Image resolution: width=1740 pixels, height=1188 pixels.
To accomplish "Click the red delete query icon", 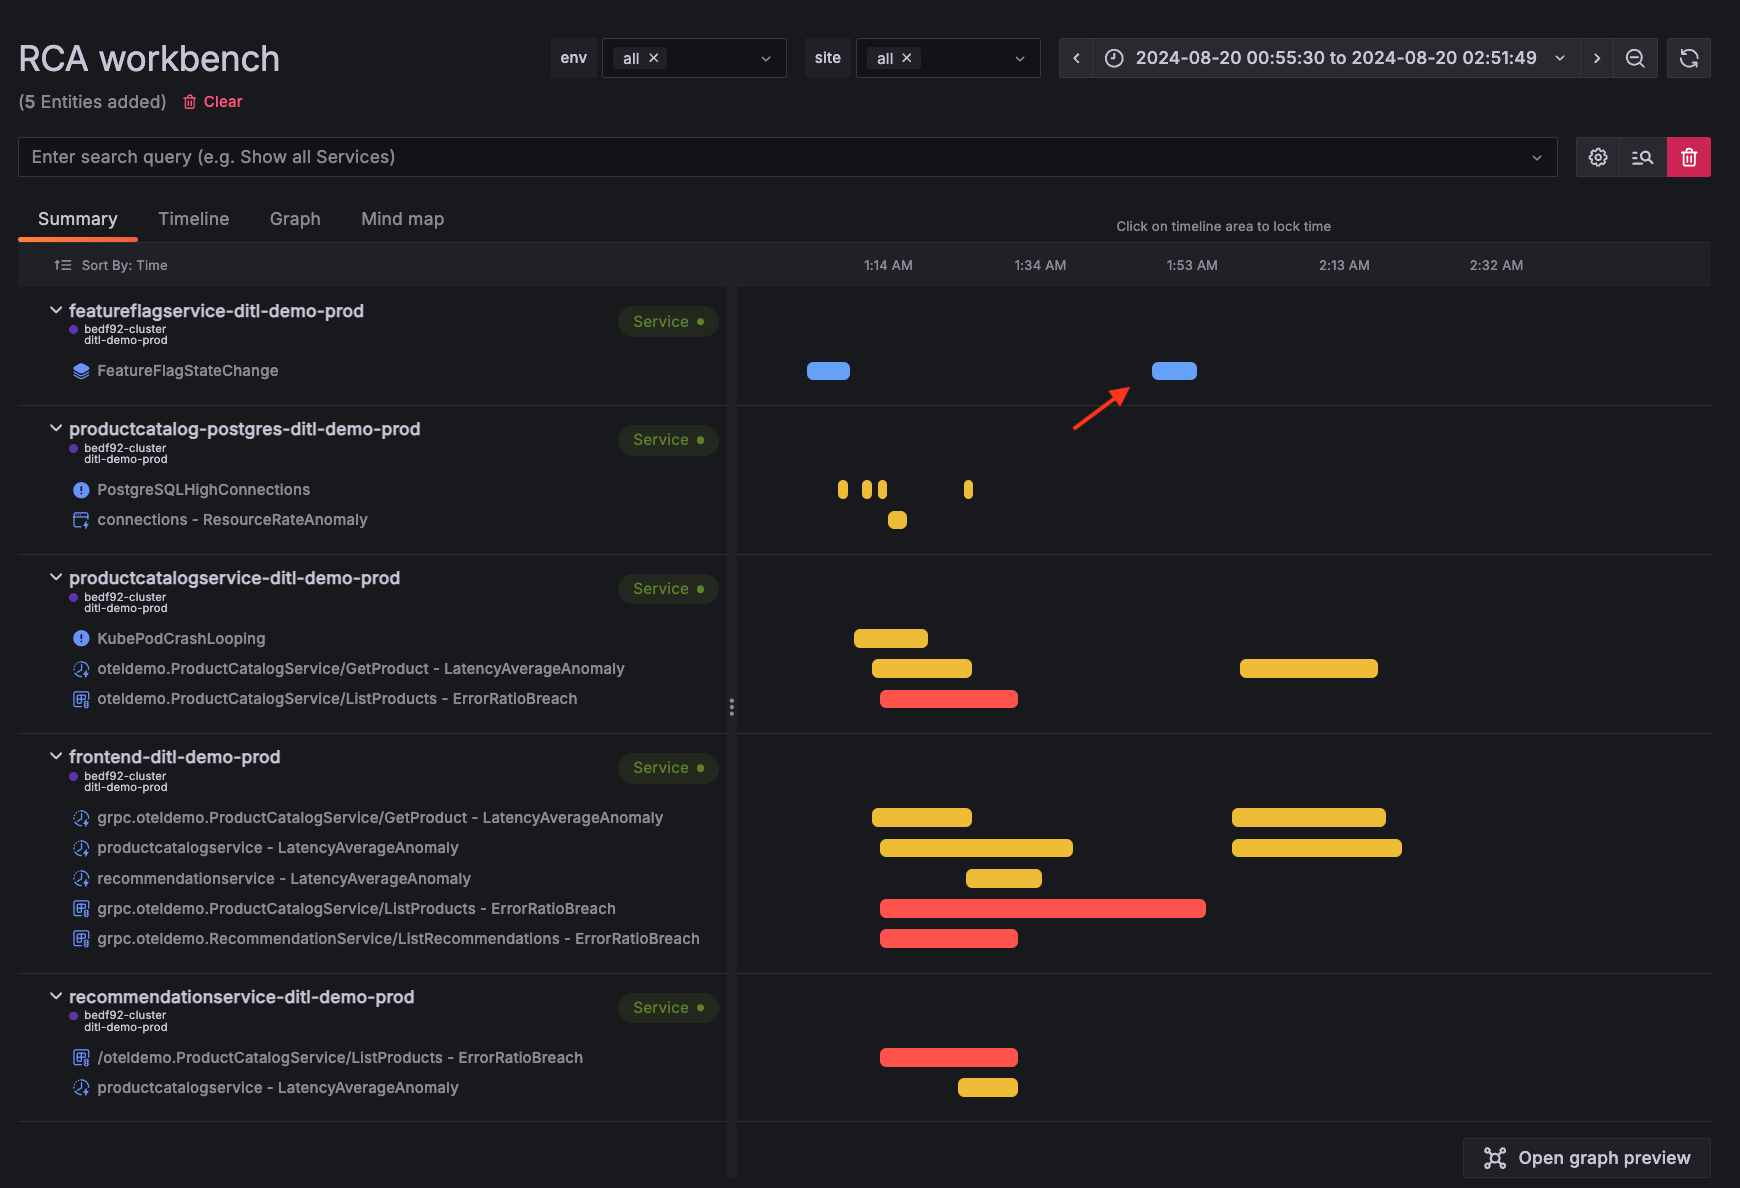I will (x=1689, y=157).
